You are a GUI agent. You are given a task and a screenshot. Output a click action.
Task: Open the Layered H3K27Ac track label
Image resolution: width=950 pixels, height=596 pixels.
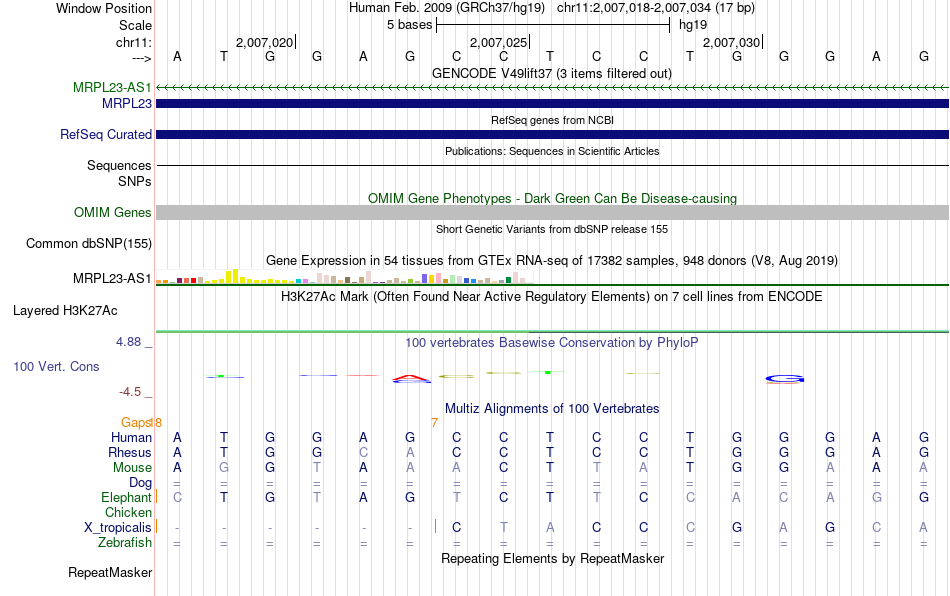[65, 311]
